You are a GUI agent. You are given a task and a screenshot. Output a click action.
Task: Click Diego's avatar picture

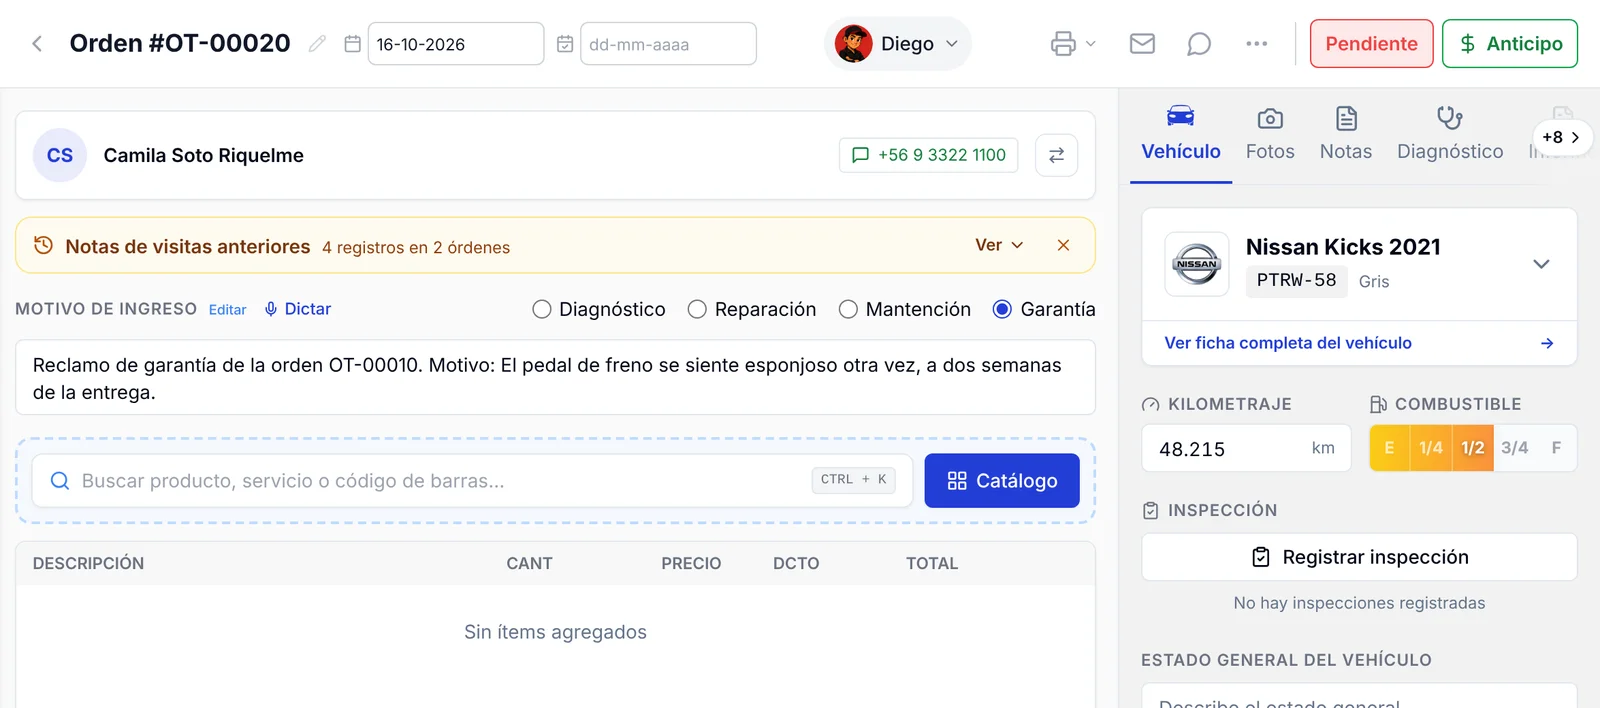[x=853, y=44]
